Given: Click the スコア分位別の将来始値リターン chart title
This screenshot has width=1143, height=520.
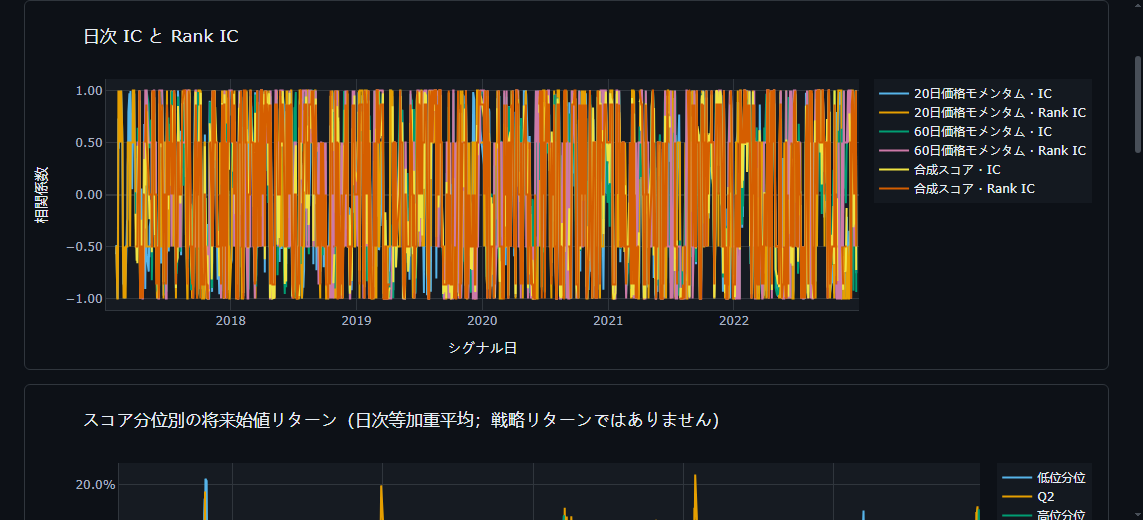Looking at the screenshot, I should [401, 421].
